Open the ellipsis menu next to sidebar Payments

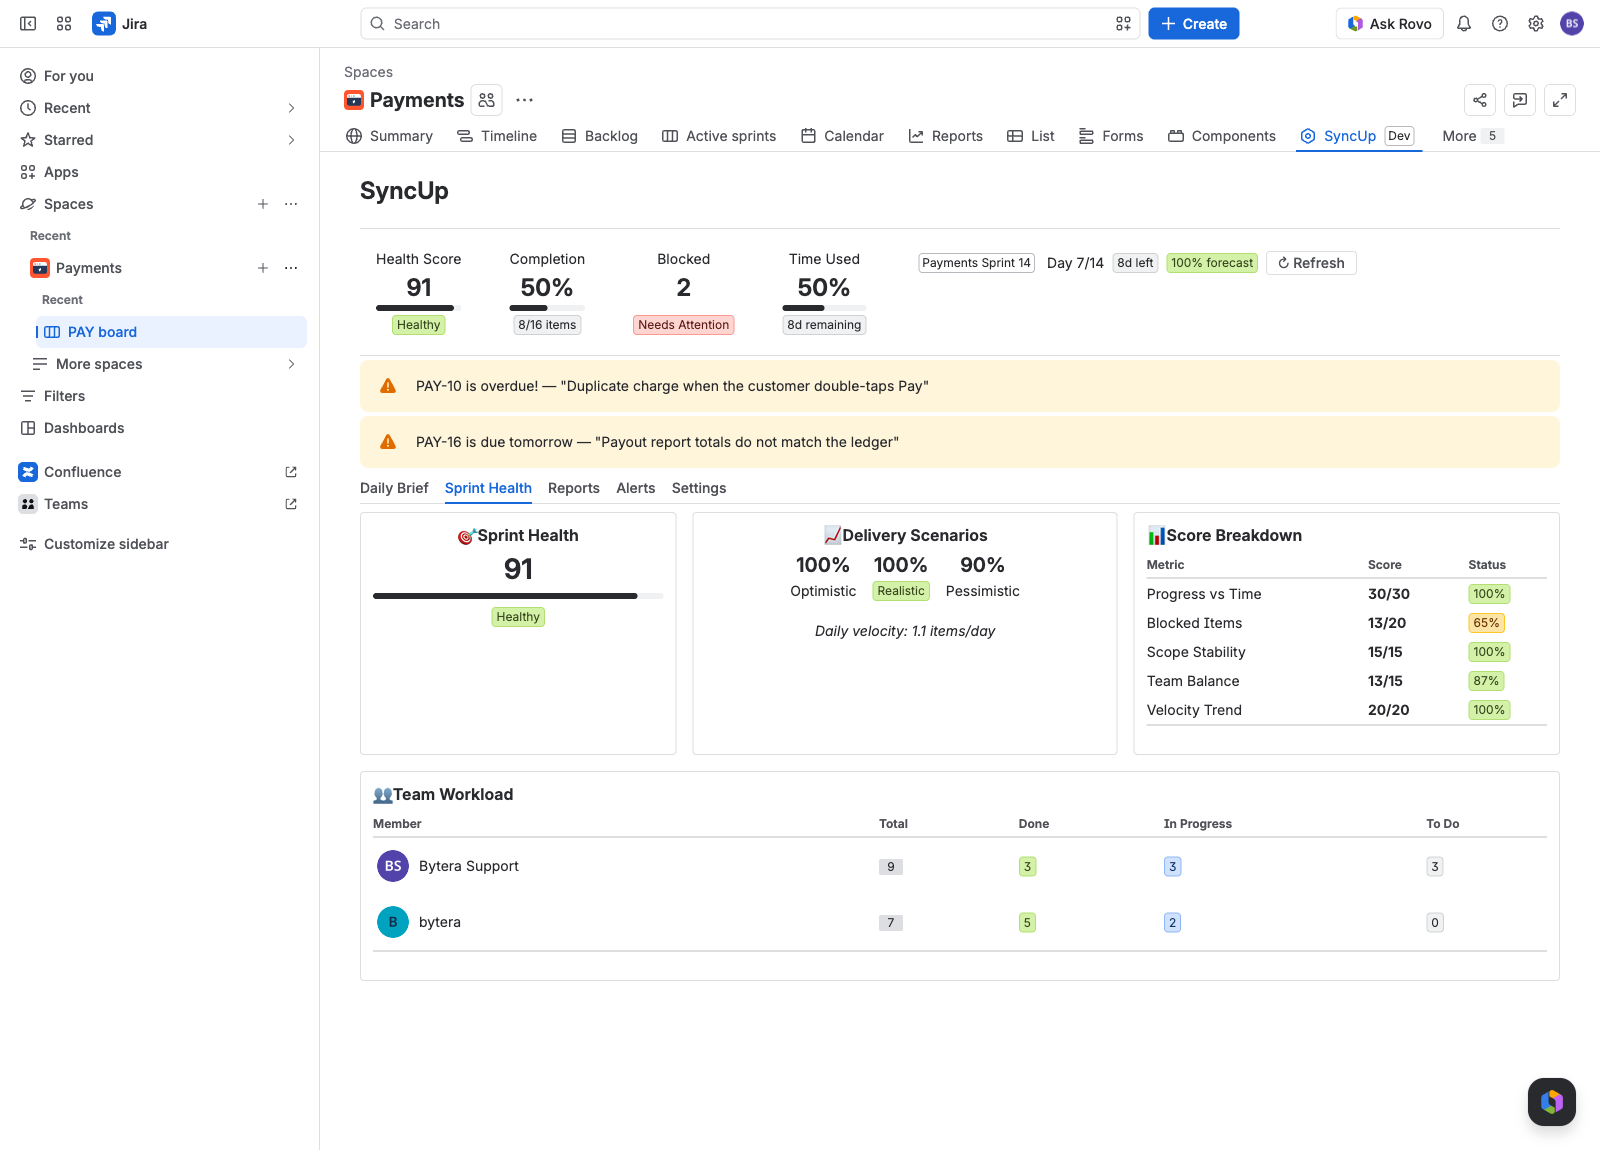point(291,268)
